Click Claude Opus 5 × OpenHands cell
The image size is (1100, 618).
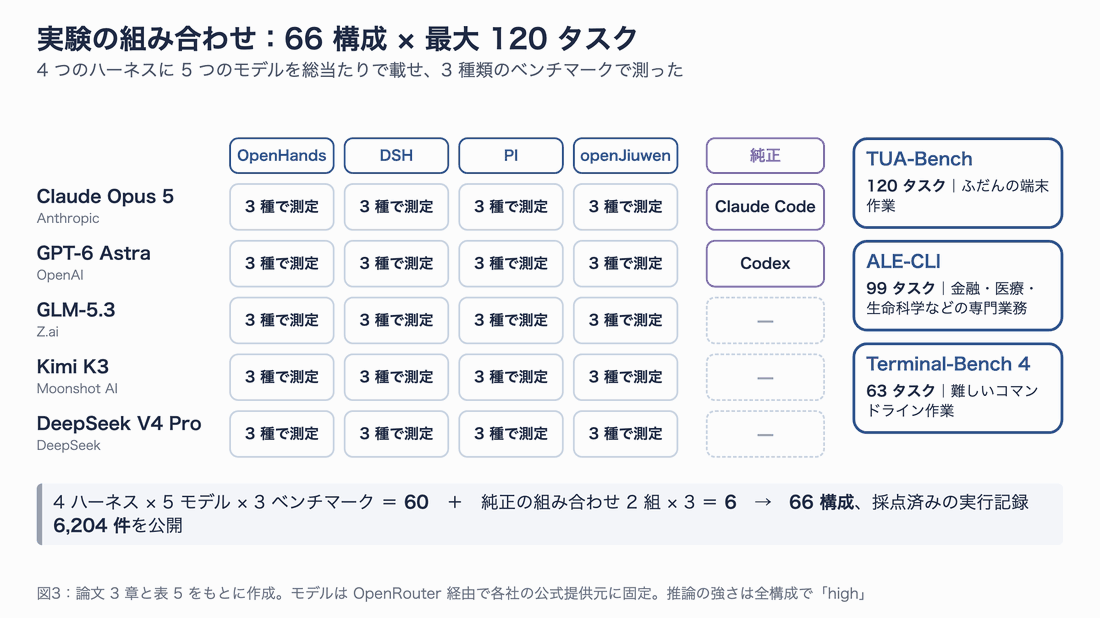(281, 207)
